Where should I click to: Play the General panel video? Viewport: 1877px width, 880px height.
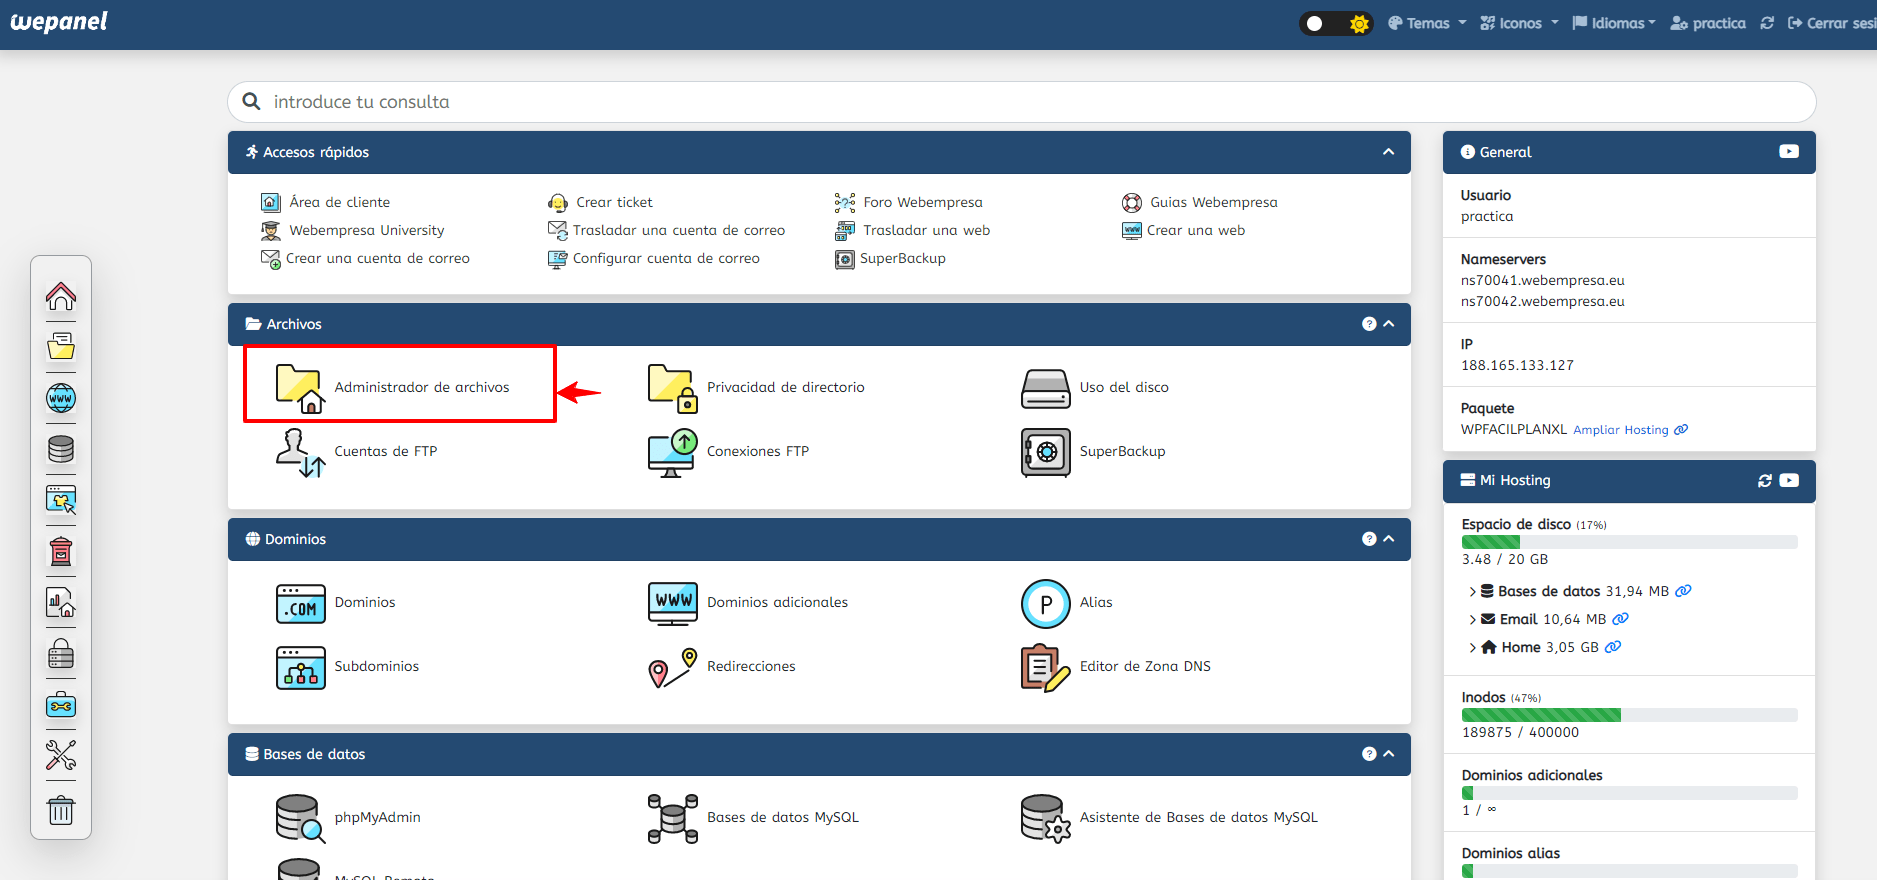1789,152
